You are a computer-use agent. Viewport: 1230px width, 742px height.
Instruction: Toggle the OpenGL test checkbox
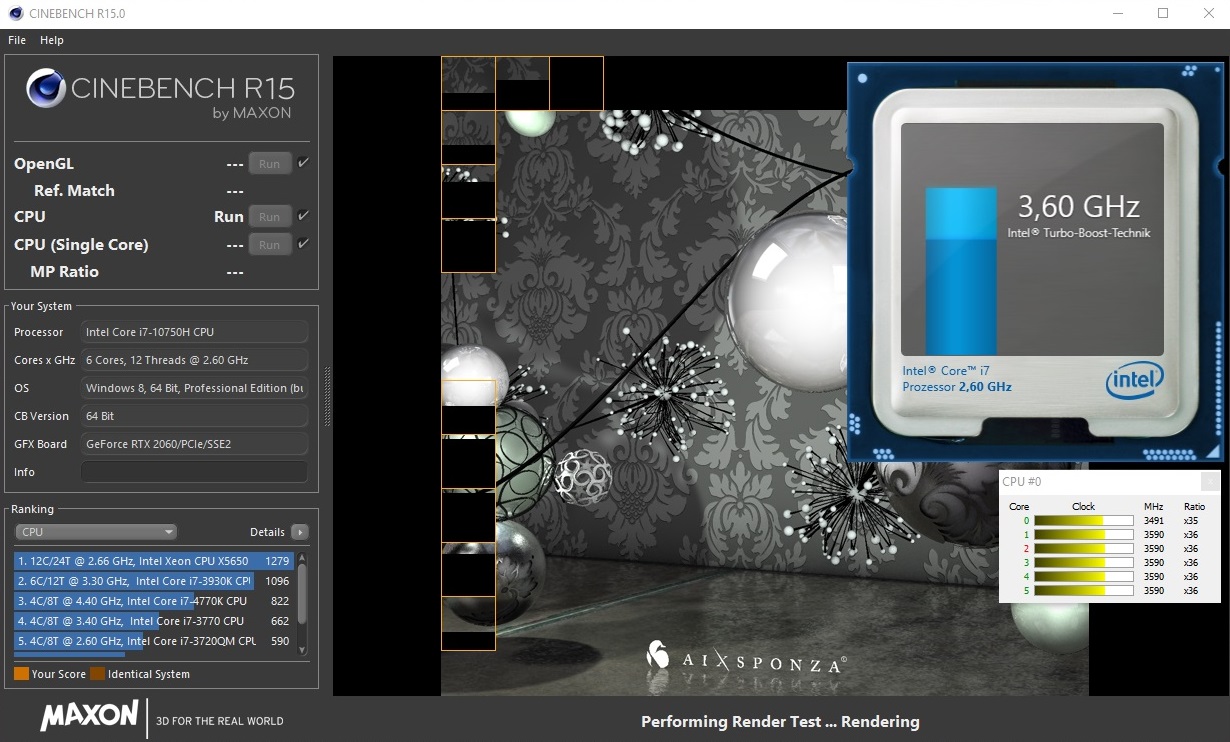(x=303, y=162)
